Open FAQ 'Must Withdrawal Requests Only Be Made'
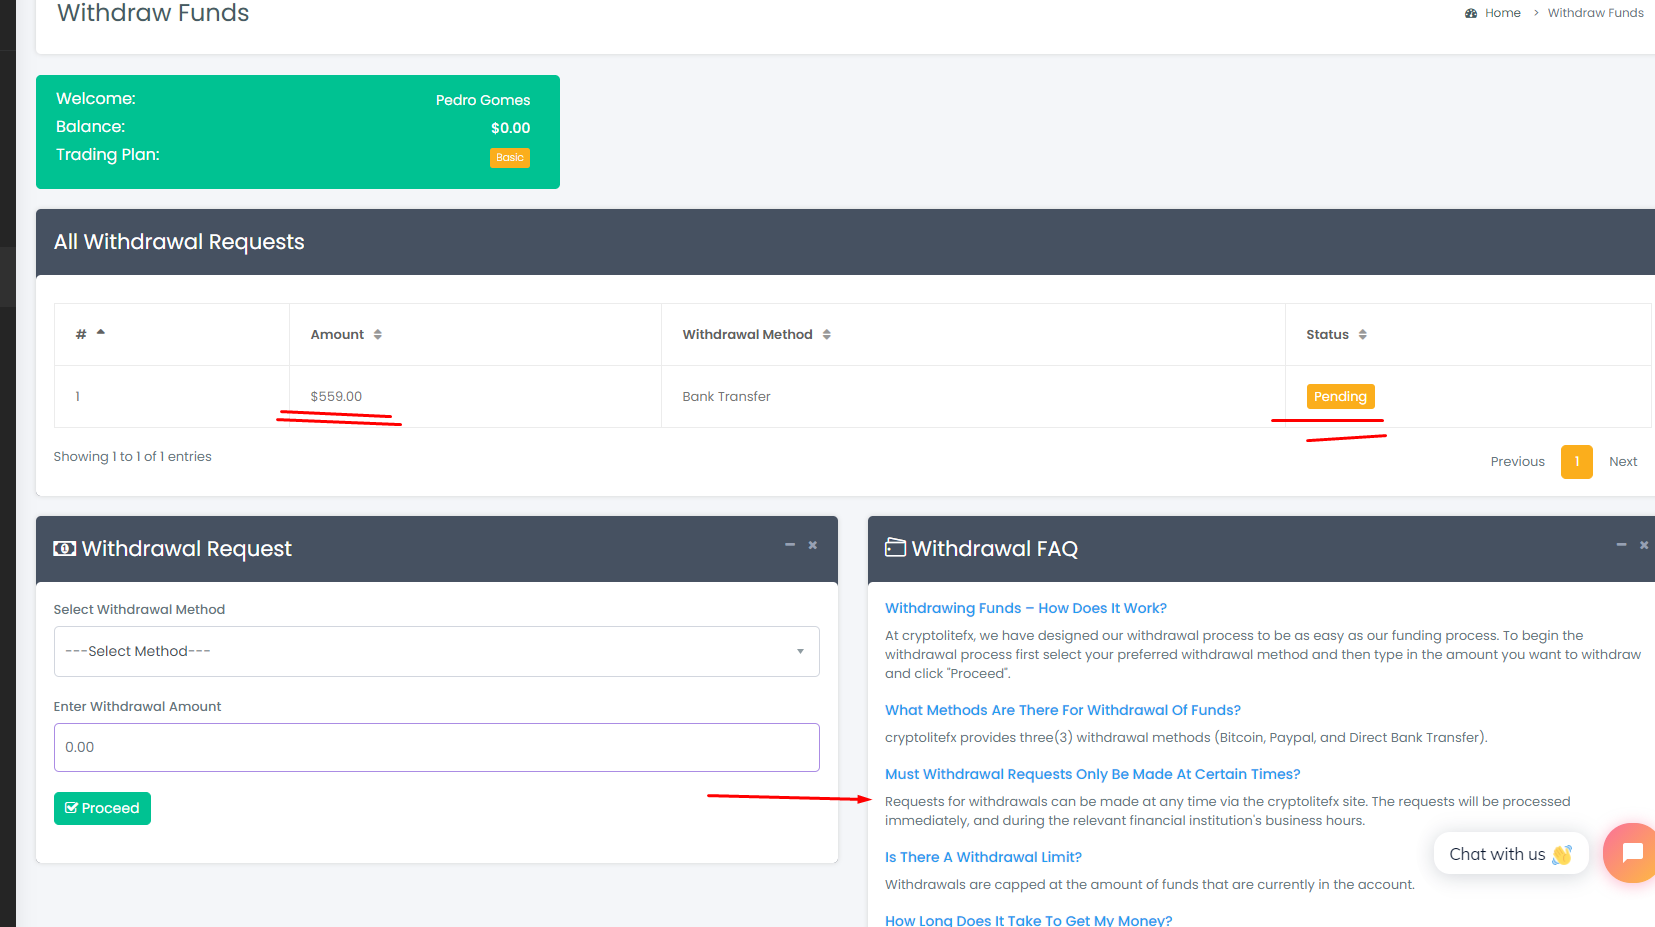 tap(1093, 774)
